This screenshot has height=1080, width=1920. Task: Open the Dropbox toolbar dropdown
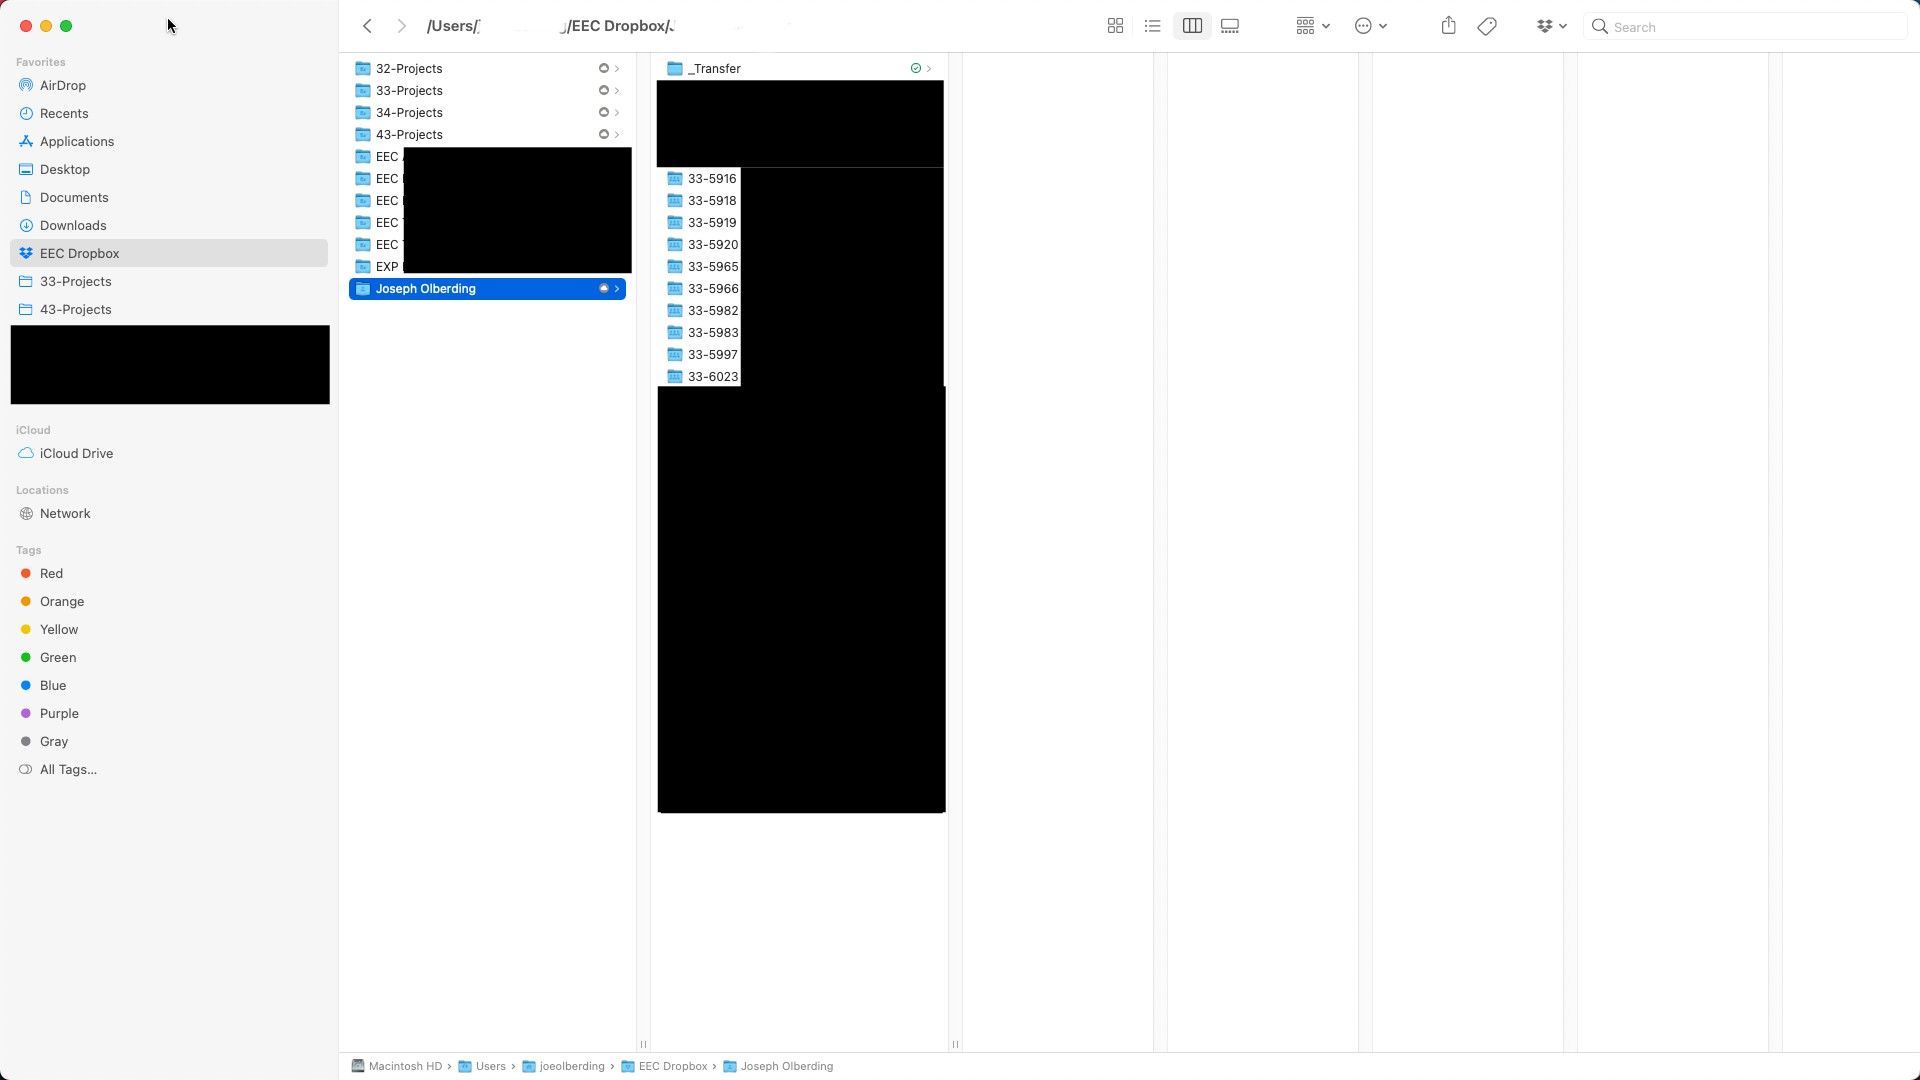(1551, 26)
